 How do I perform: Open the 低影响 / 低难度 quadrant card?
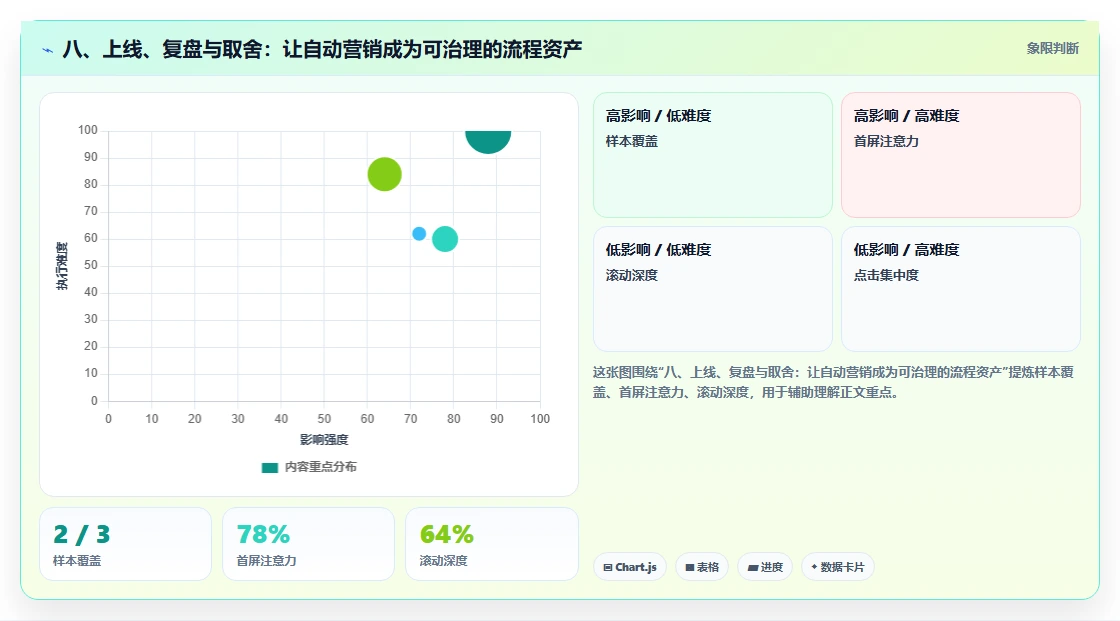point(713,289)
